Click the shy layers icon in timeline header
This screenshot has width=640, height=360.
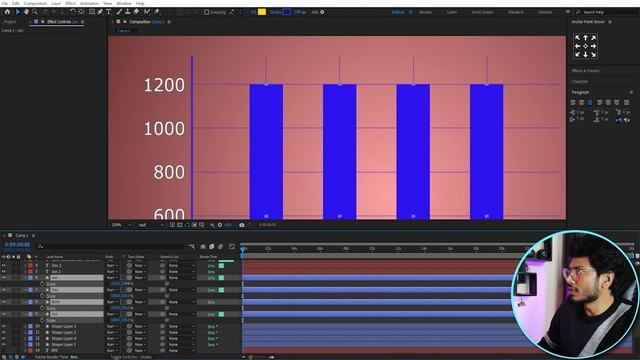tap(203, 247)
